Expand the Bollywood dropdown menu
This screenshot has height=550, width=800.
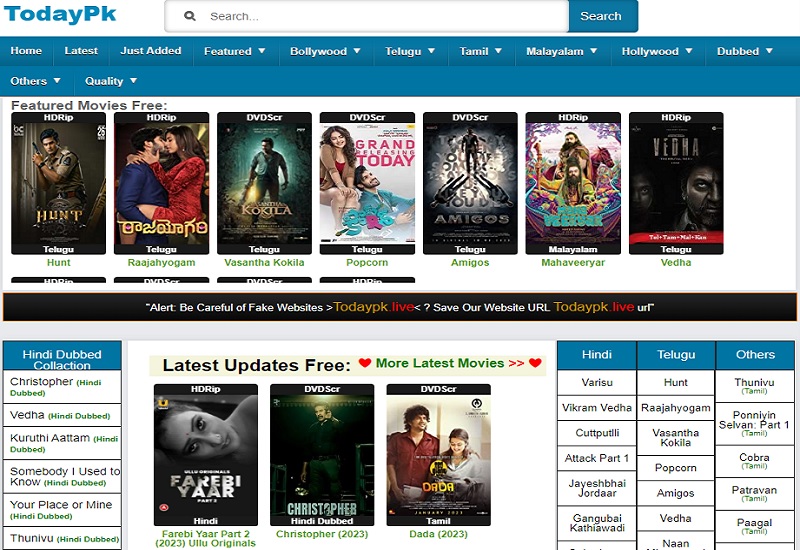click(326, 51)
